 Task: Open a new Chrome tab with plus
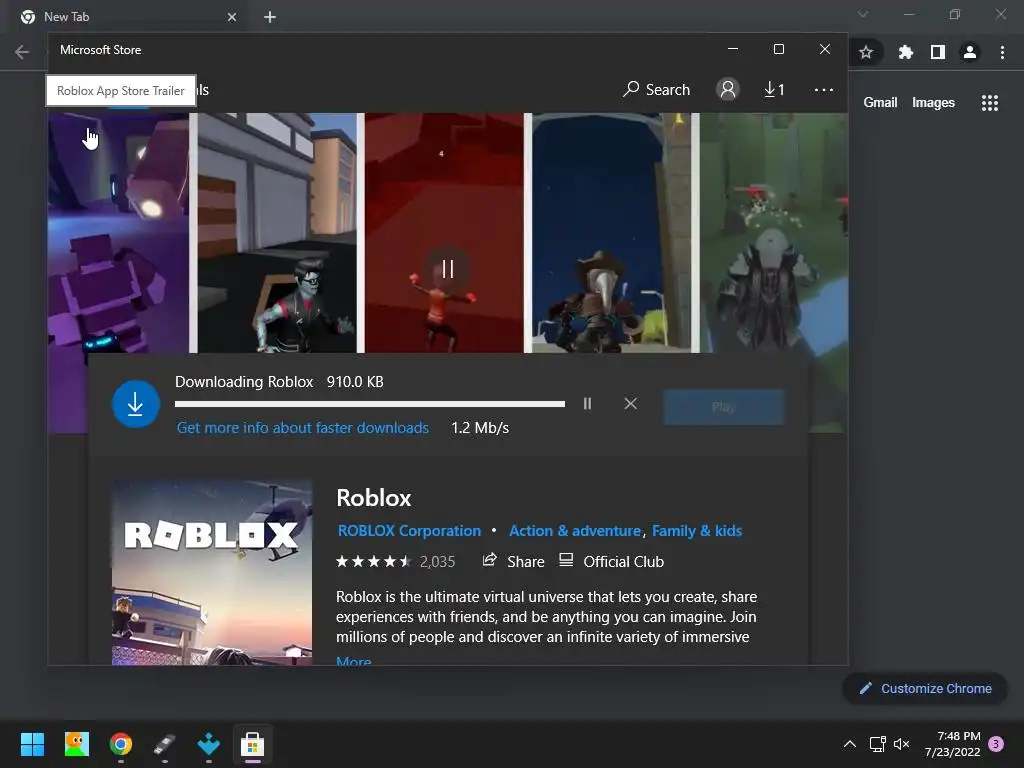click(x=270, y=17)
